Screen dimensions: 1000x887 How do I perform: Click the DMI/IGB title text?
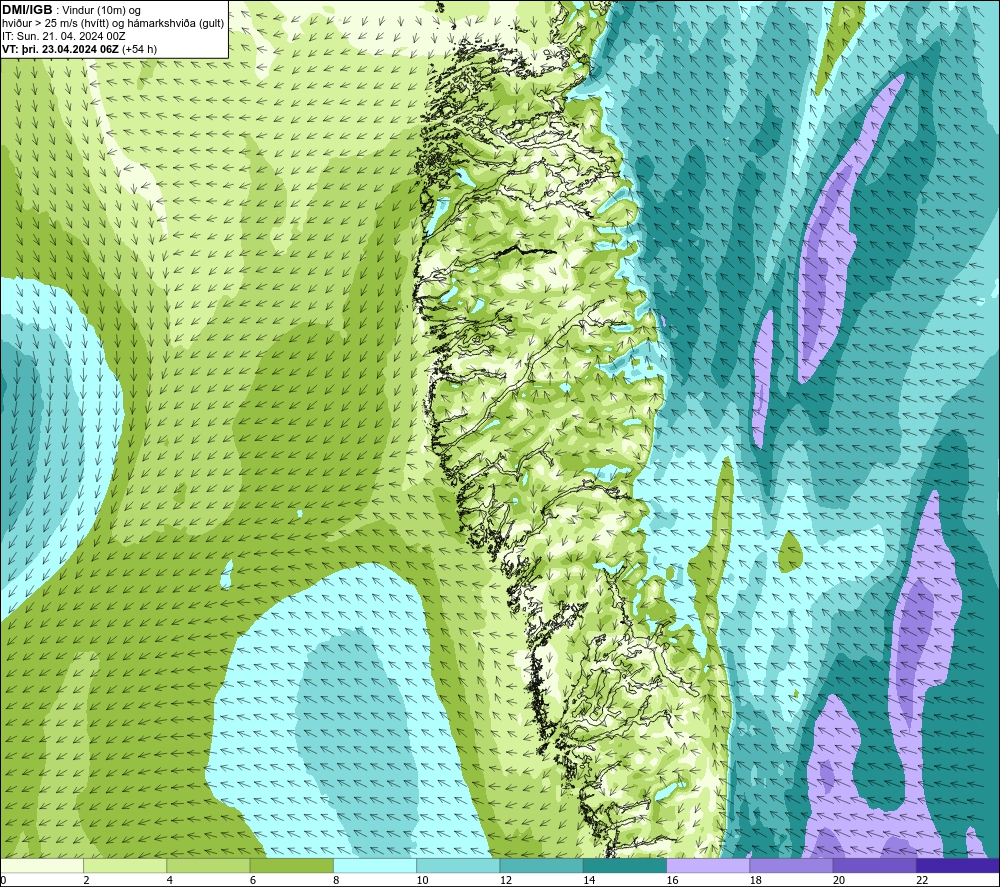(27, 10)
